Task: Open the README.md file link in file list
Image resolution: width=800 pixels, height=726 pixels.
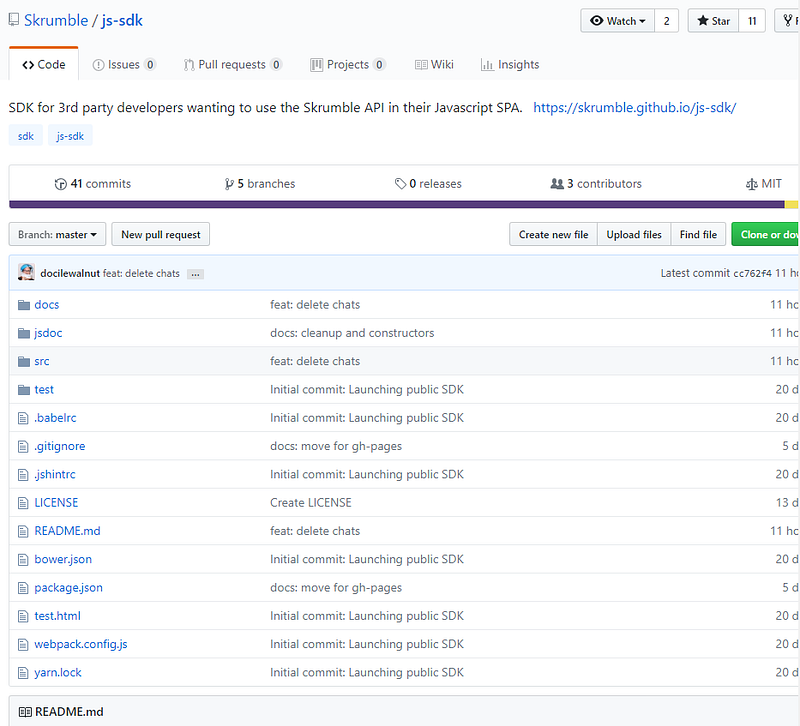Action: pos(67,531)
